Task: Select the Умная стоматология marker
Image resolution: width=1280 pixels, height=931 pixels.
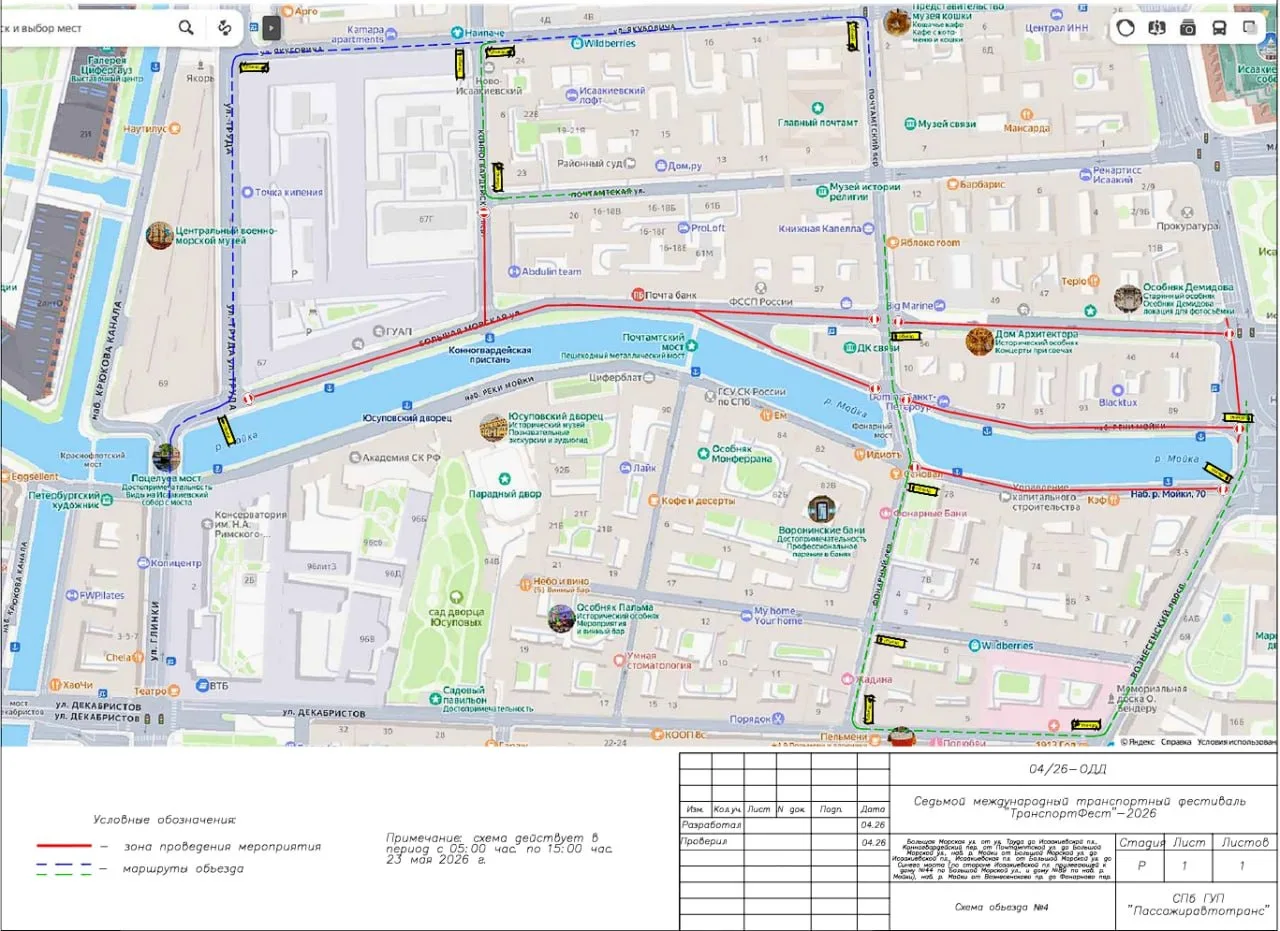Action: tap(617, 658)
